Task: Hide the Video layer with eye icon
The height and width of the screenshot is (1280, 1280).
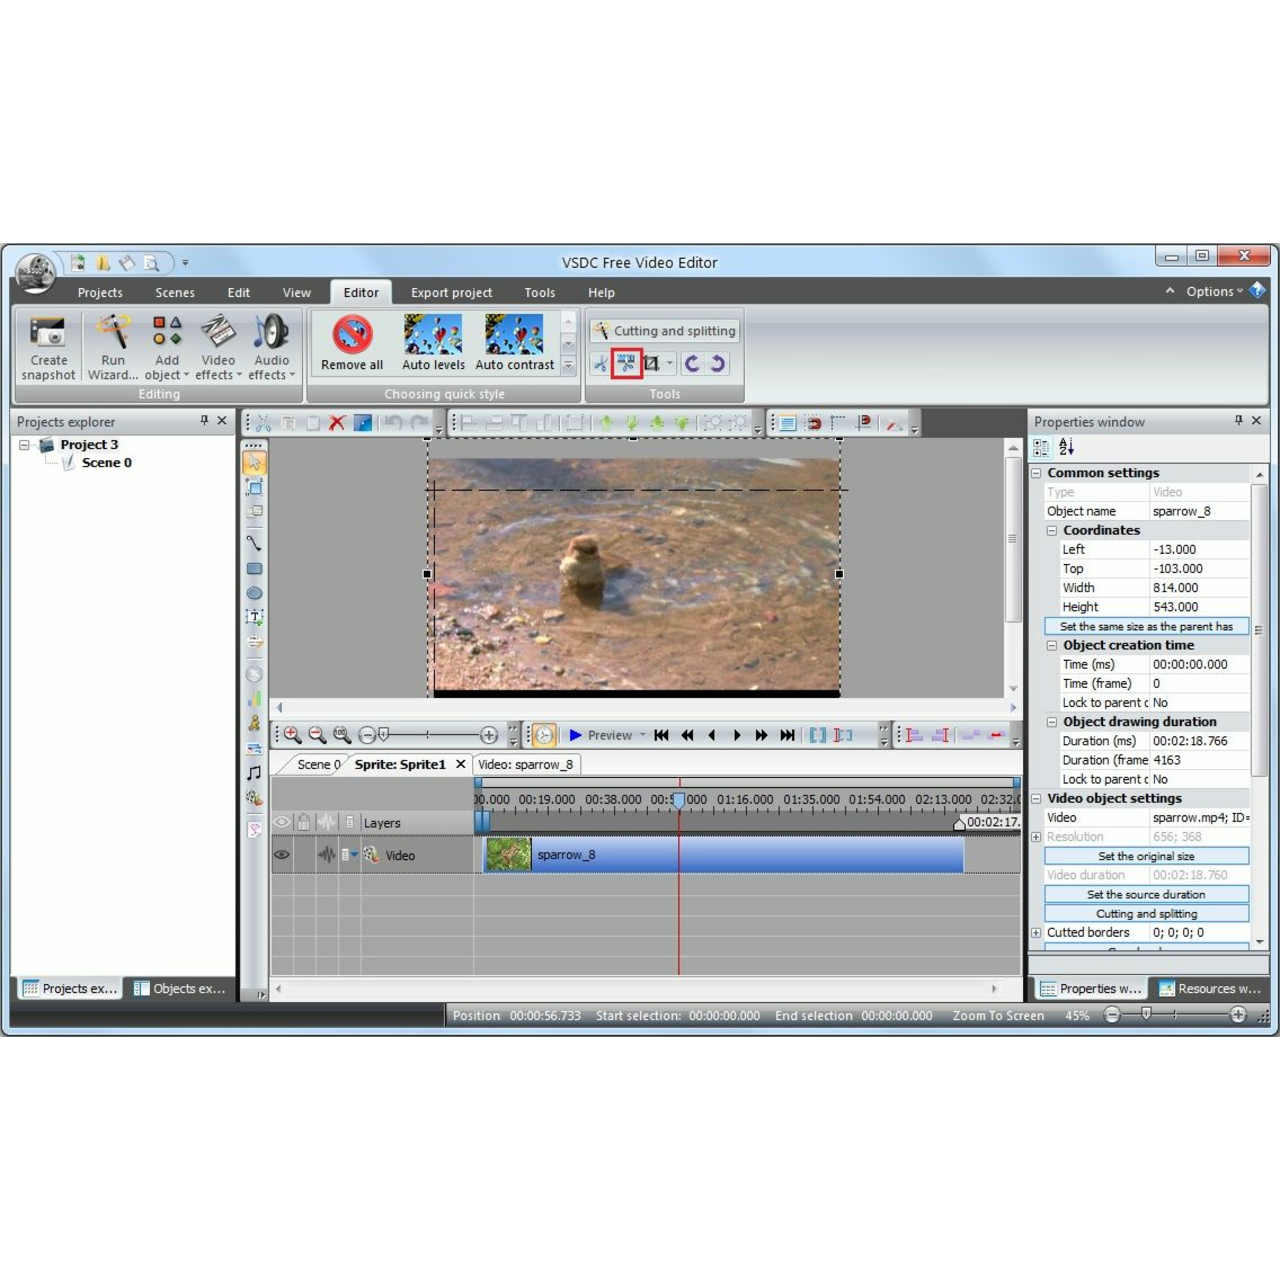Action: [x=282, y=855]
